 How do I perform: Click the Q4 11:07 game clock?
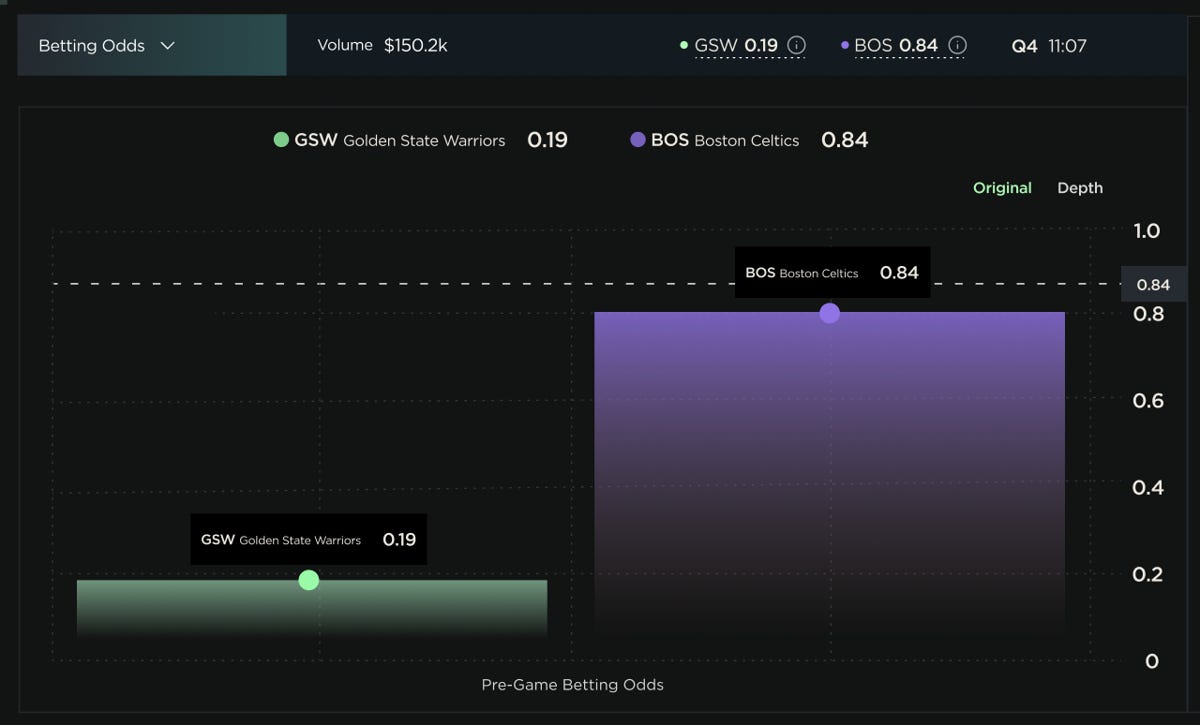click(x=1049, y=45)
